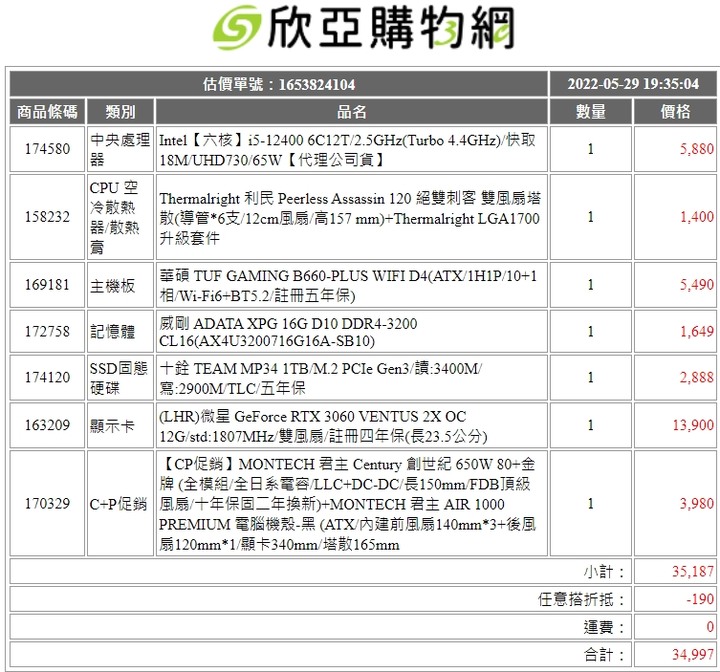Click 華碩 TUF GAMING B660-PLUS product name
The width and height of the screenshot is (720, 672).
click(x=348, y=286)
